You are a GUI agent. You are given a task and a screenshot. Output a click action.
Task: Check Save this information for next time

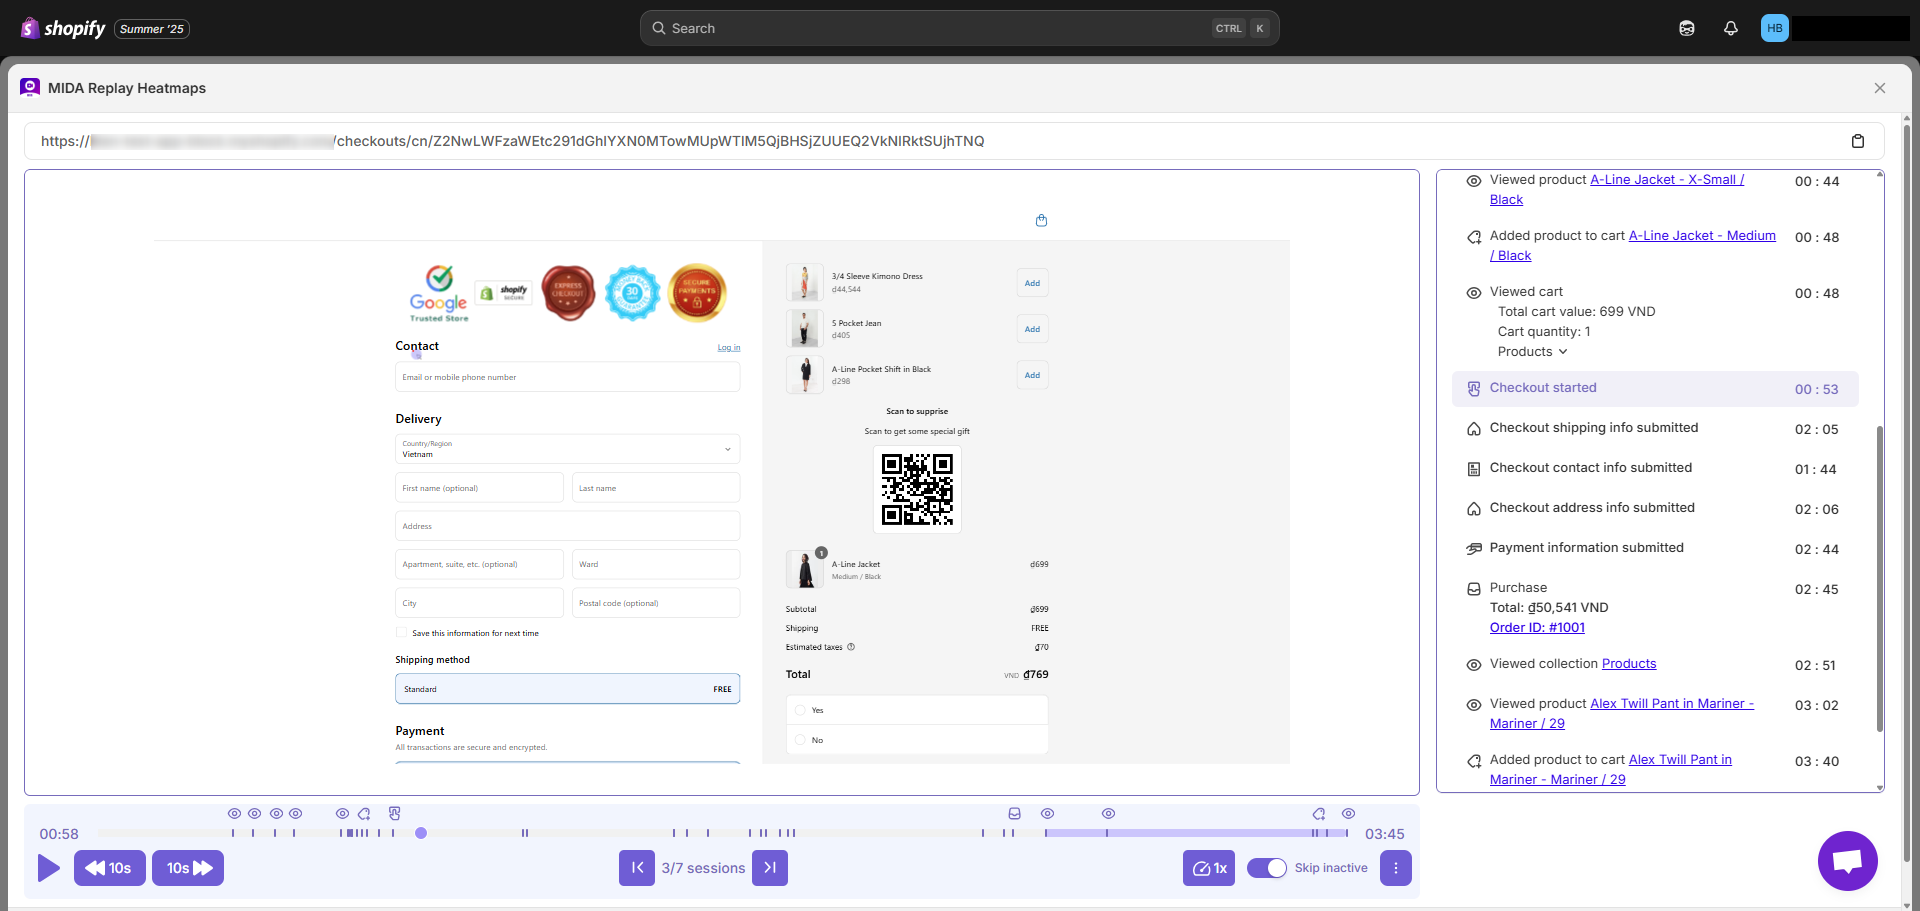pyautogui.click(x=402, y=633)
